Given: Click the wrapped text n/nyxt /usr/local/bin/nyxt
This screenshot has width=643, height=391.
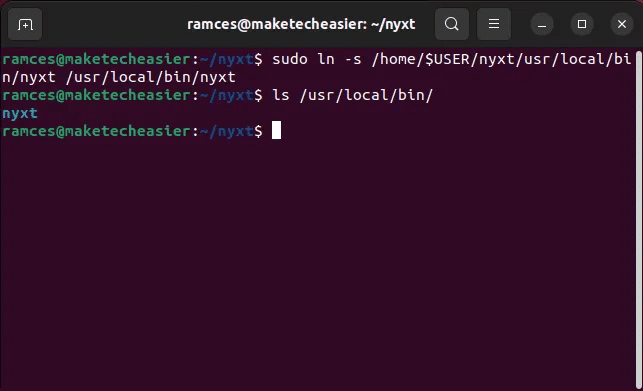Looking at the screenshot, I should pos(119,77).
